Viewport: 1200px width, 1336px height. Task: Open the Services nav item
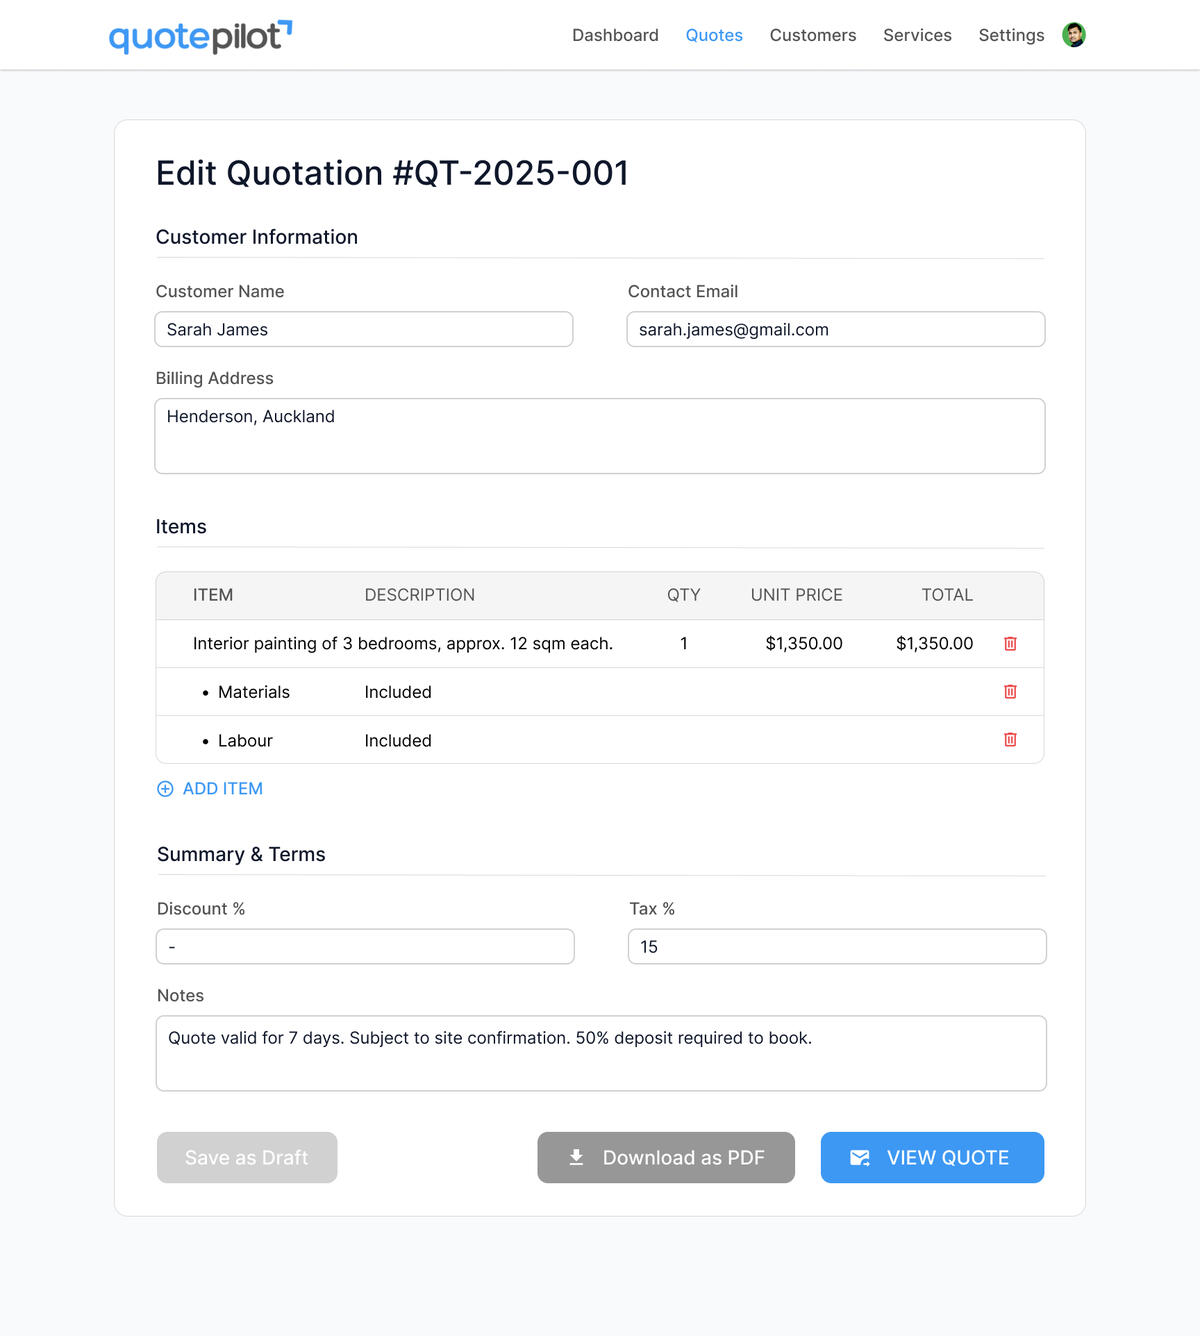917,35
